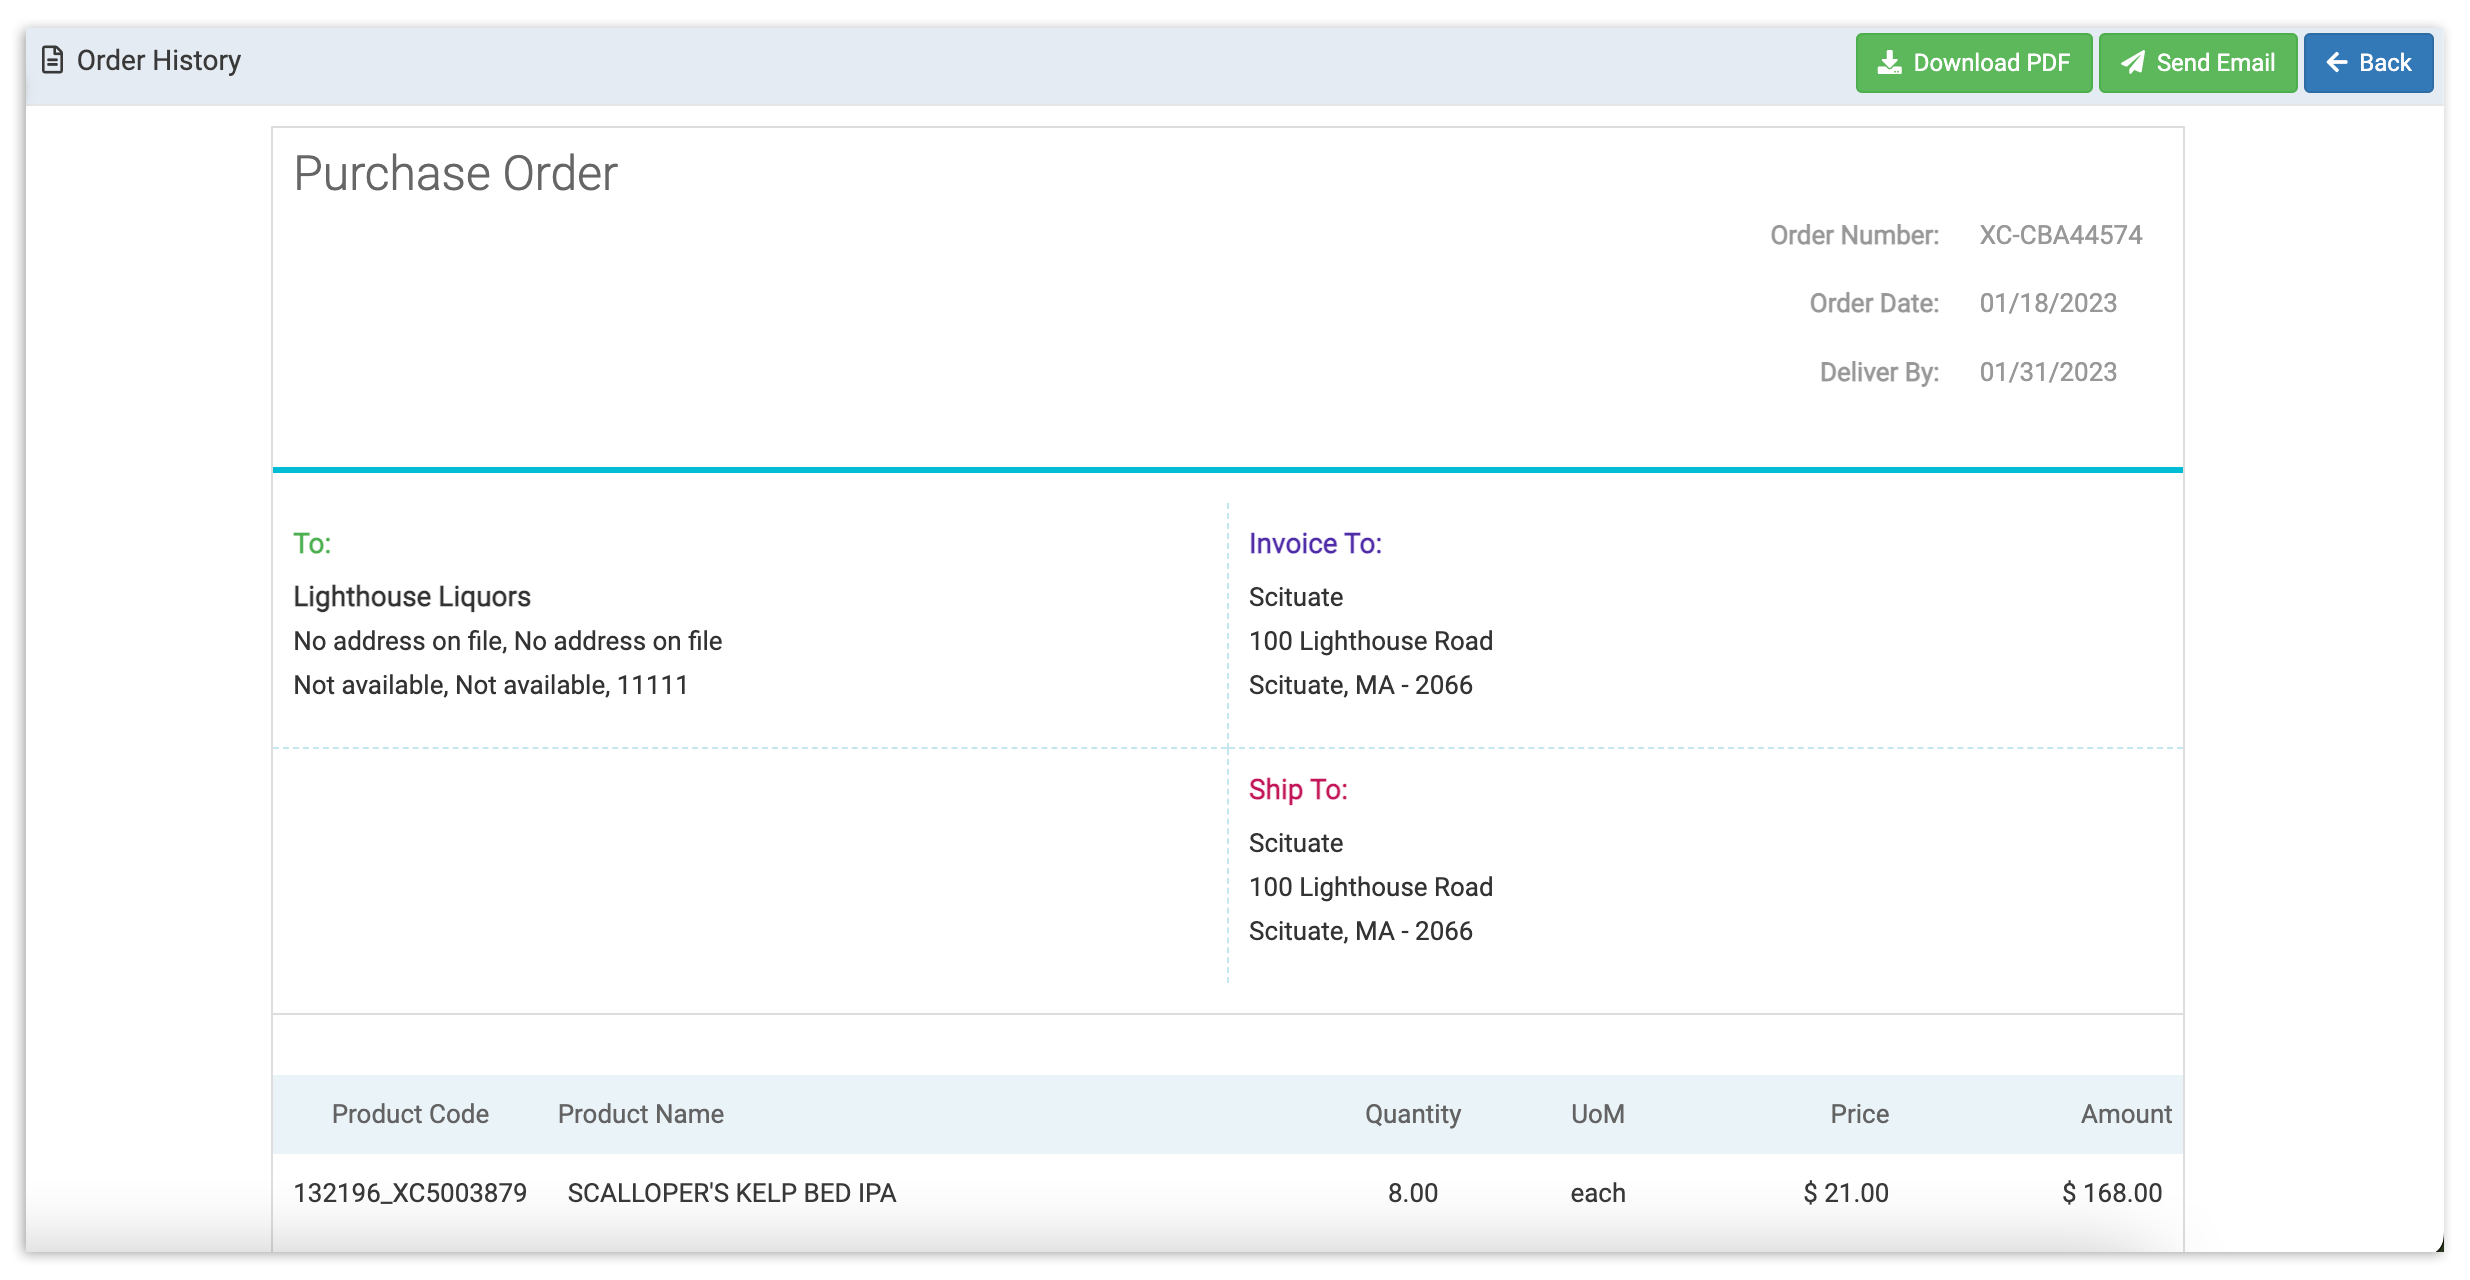Click the order date 01/18/2023
The height and width of the screenshot is (1280, 2470).
click(2047, 303)
